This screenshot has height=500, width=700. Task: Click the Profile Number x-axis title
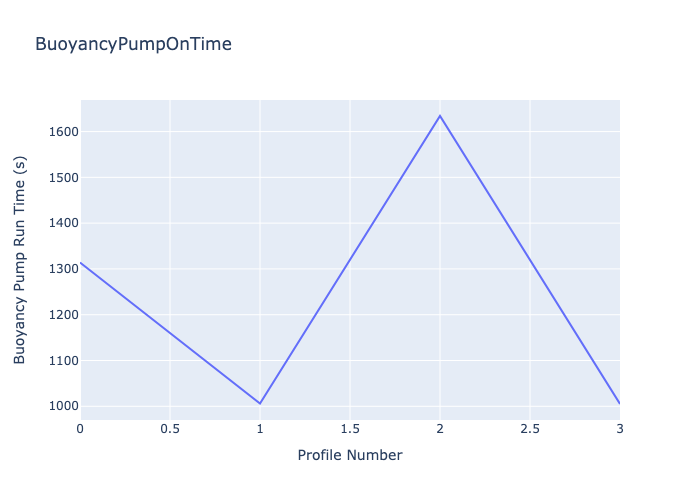click(350, 456)
